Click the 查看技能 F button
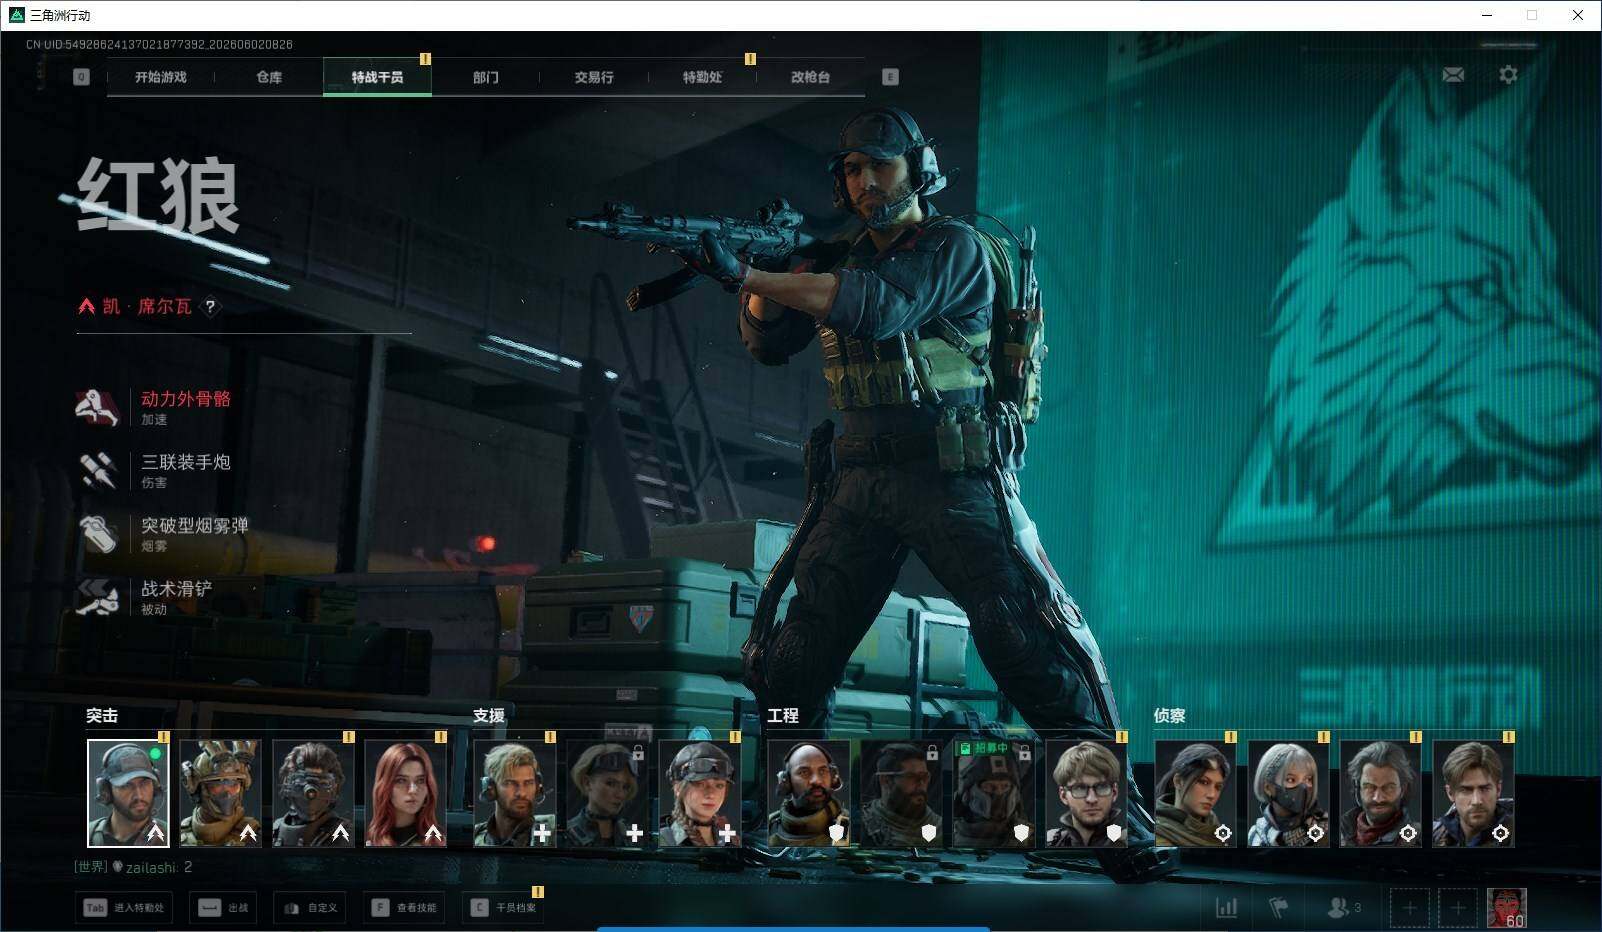This screenshot has width=1602, height=932. [x=404, y=908]
